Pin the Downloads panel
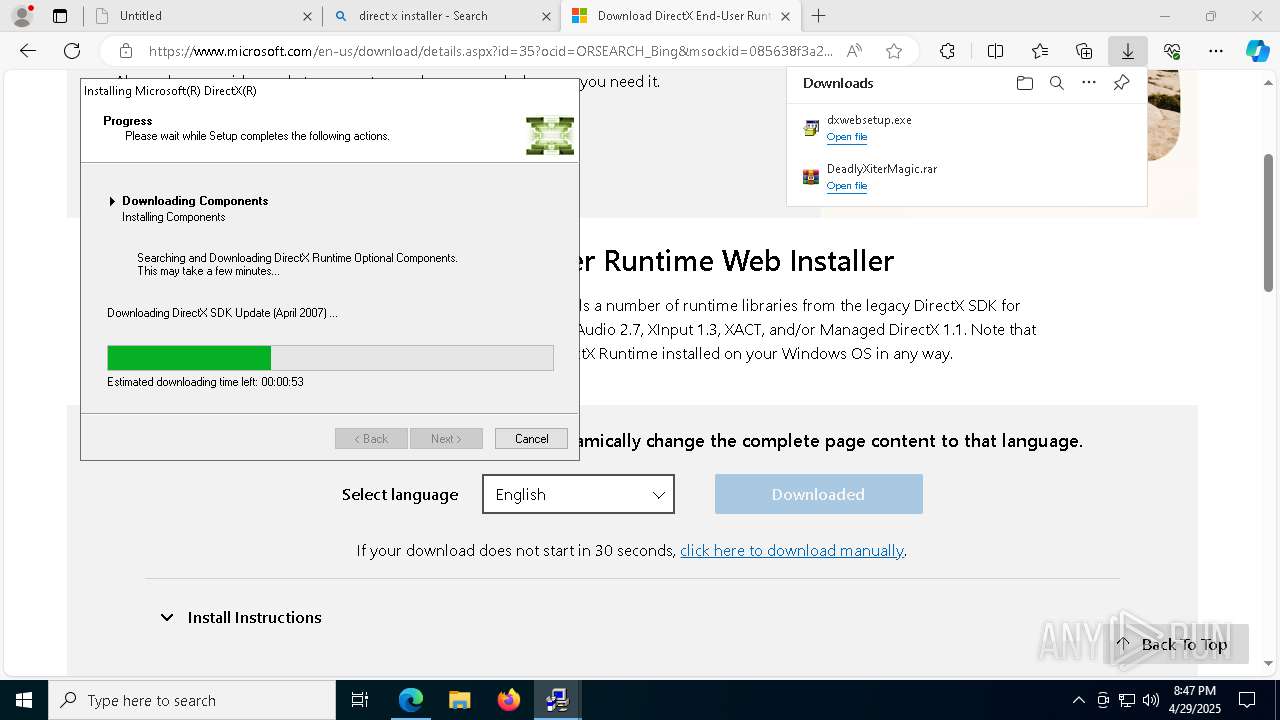This screenshot has width=1280, height=720. click(x=1121, y=83)
